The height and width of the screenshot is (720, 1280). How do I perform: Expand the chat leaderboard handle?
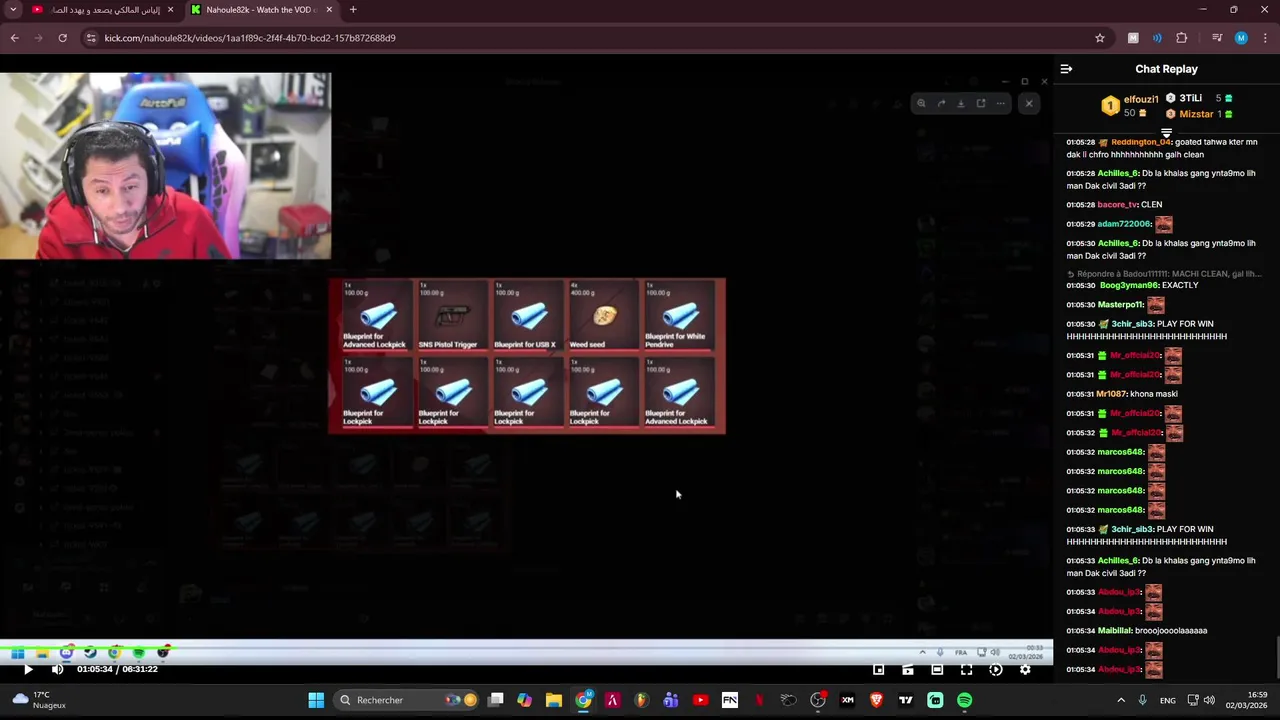(1166, 133)
